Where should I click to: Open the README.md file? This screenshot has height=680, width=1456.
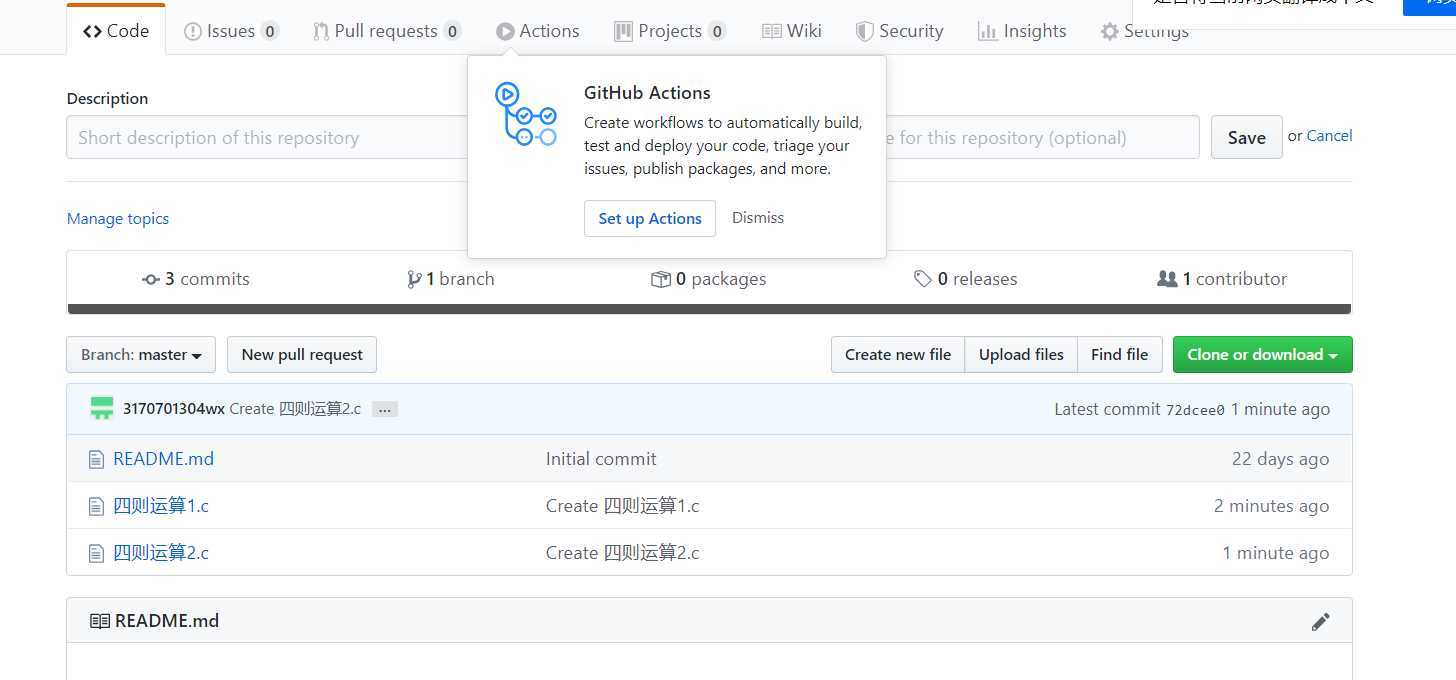164,459
